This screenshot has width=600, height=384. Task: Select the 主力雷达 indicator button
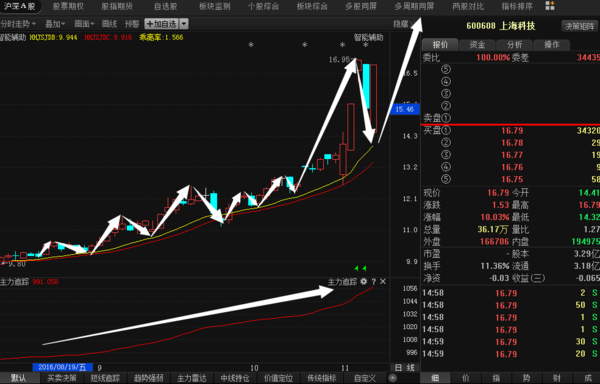pos(192,378)
